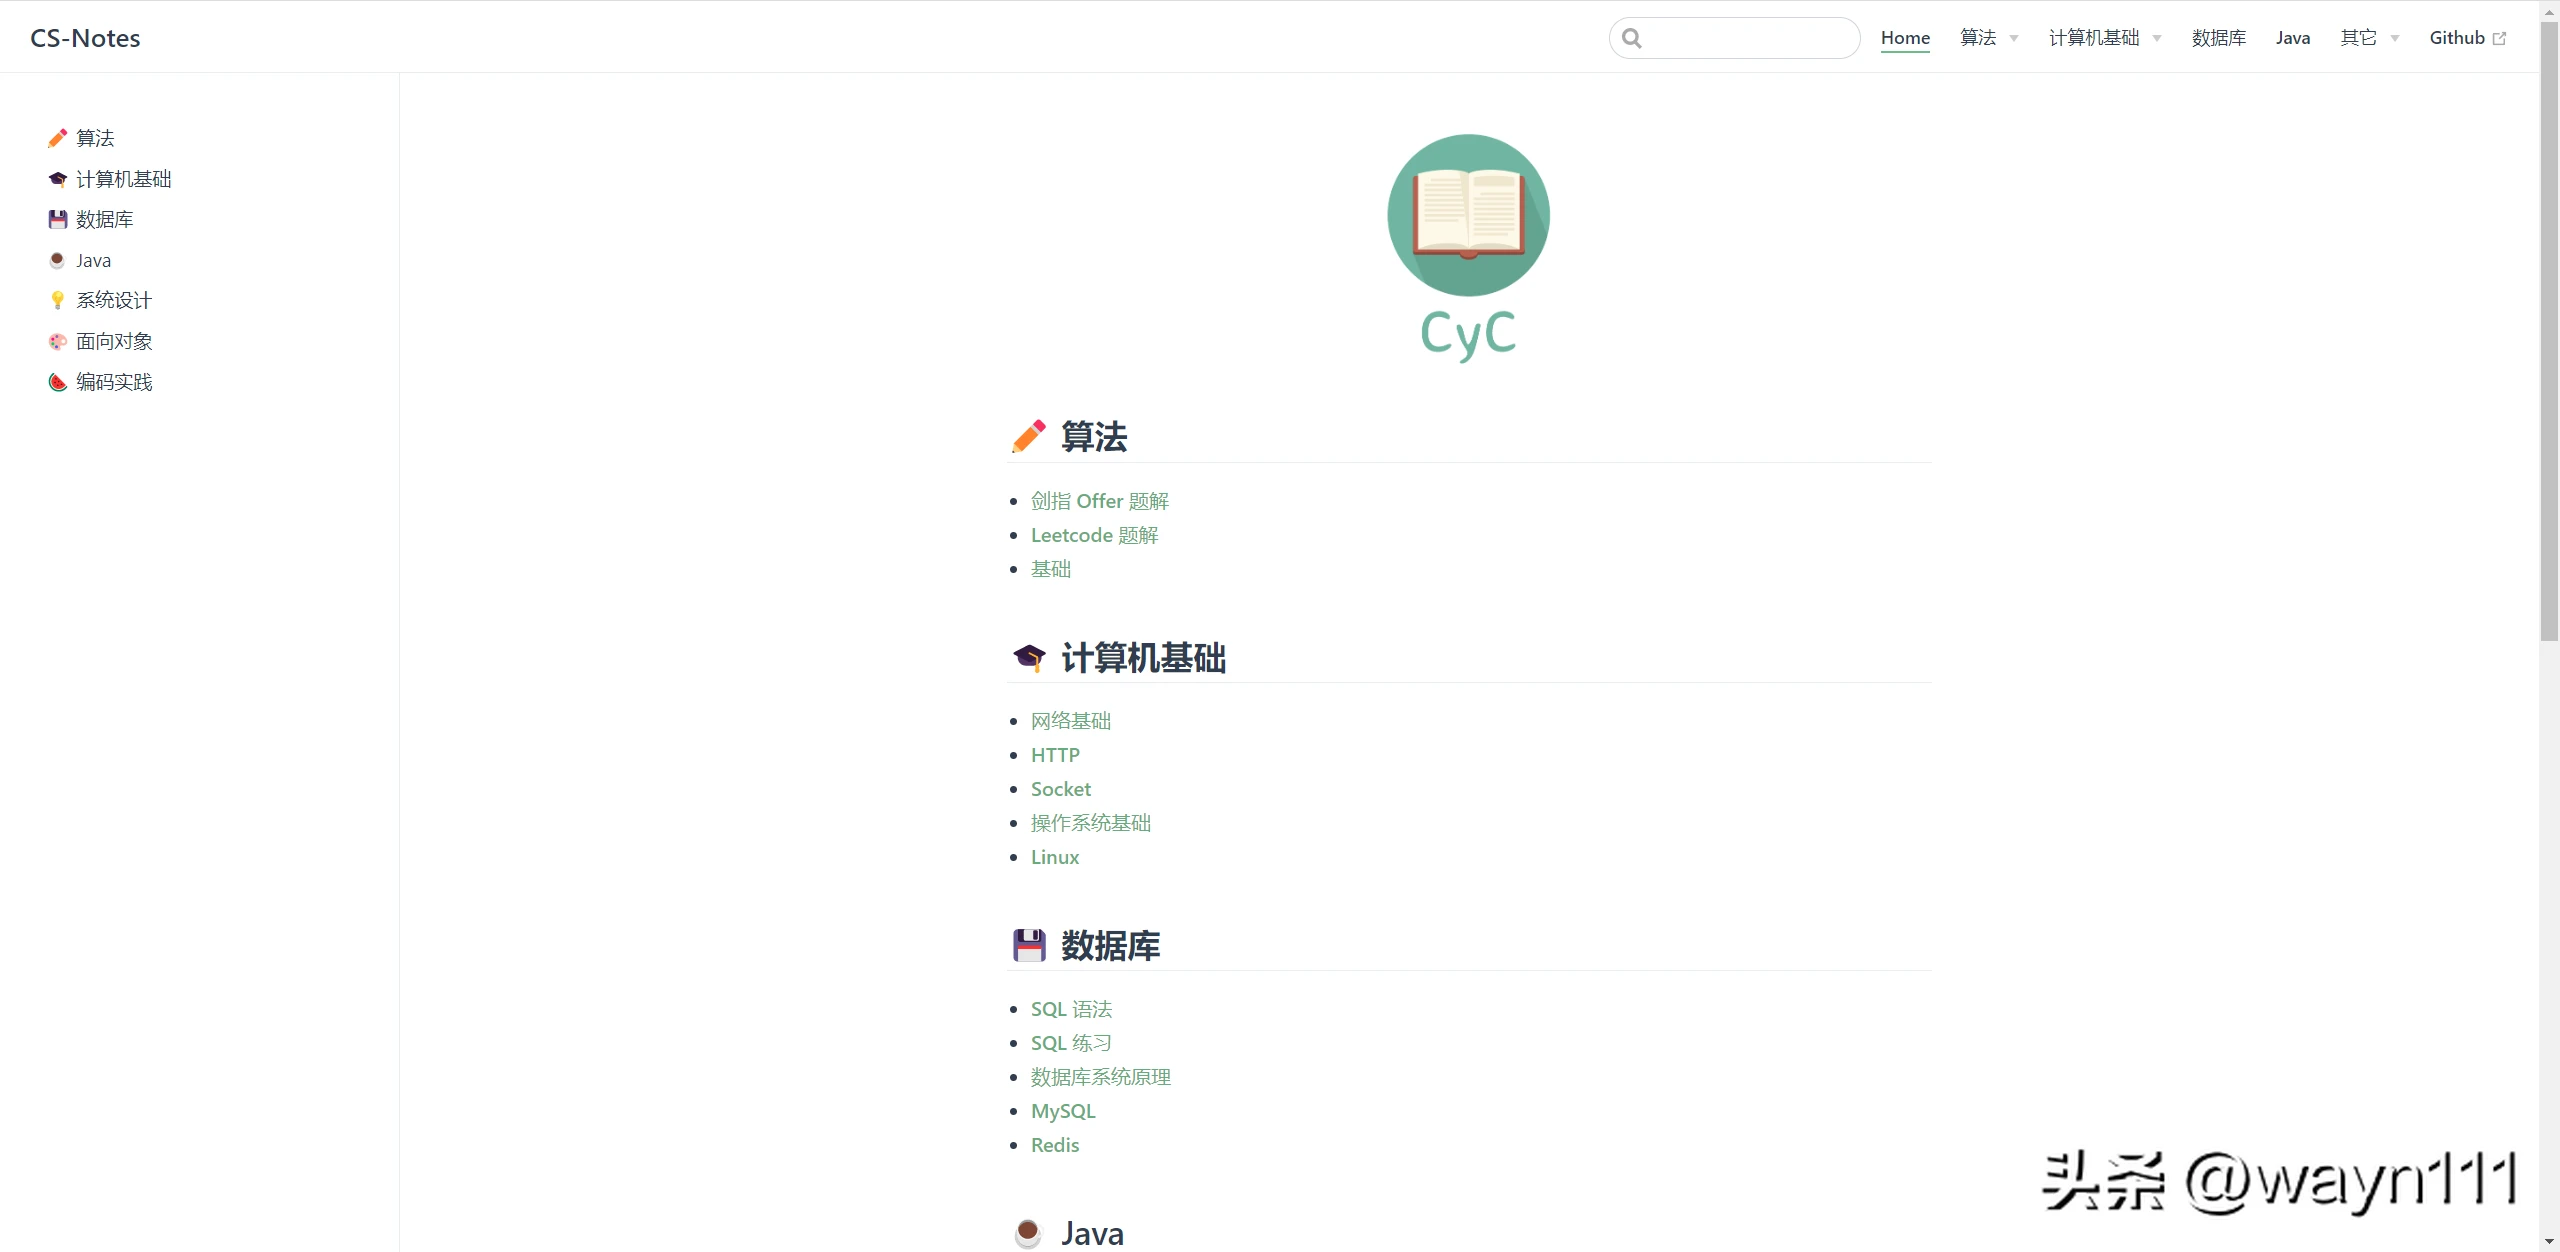The height and width of the screenshot is (1252, 2560).
Task: Click the floppy disk icon beside sidebar 数据库
Action: point(58,219)
